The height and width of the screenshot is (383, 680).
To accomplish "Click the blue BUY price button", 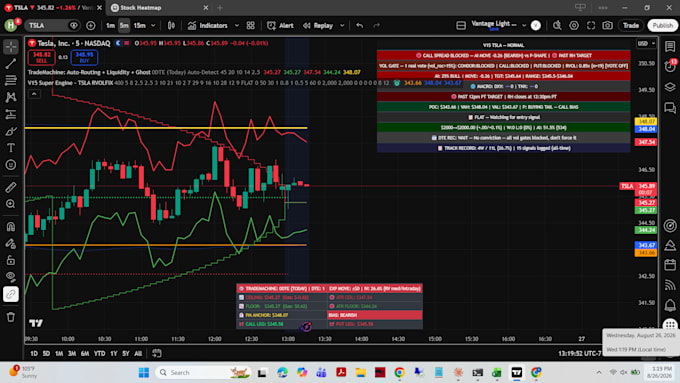I will coord(84,57).
